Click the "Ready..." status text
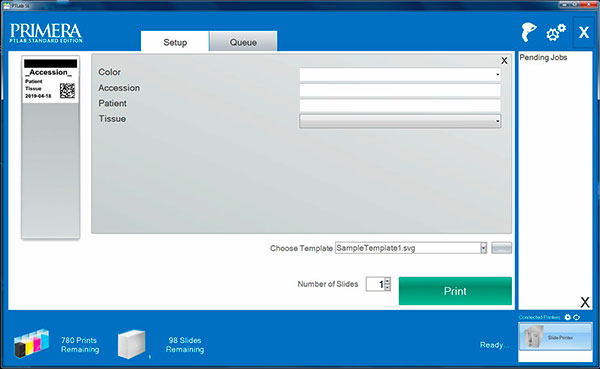This screenshot has width=600, height=369. [x=494, y=345]
